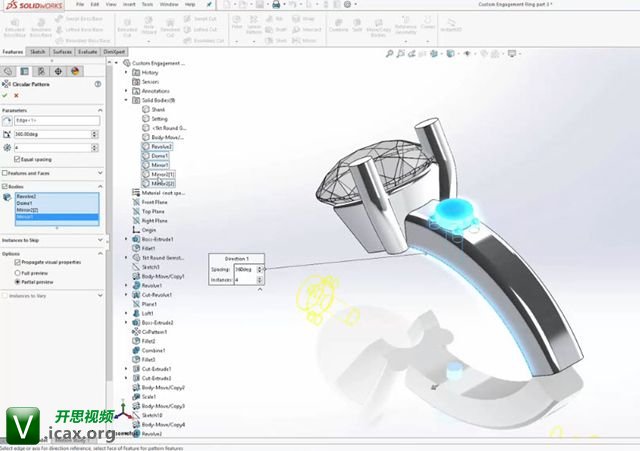Click the Save icon in the top toolbar
The image size is (640, 451).
click(x=260, y=4)
